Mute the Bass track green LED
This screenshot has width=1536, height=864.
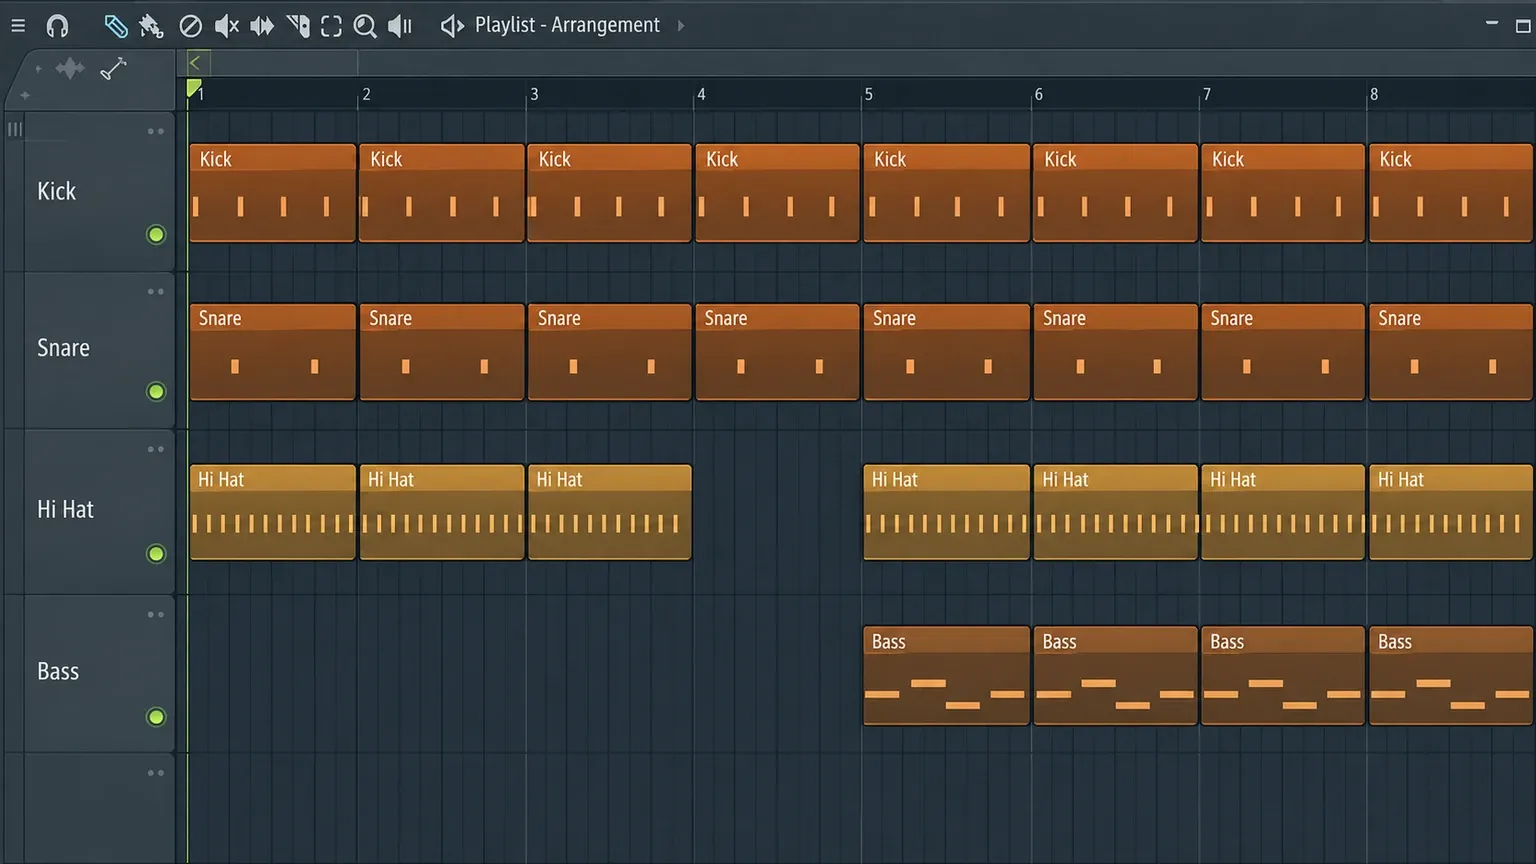156,717
